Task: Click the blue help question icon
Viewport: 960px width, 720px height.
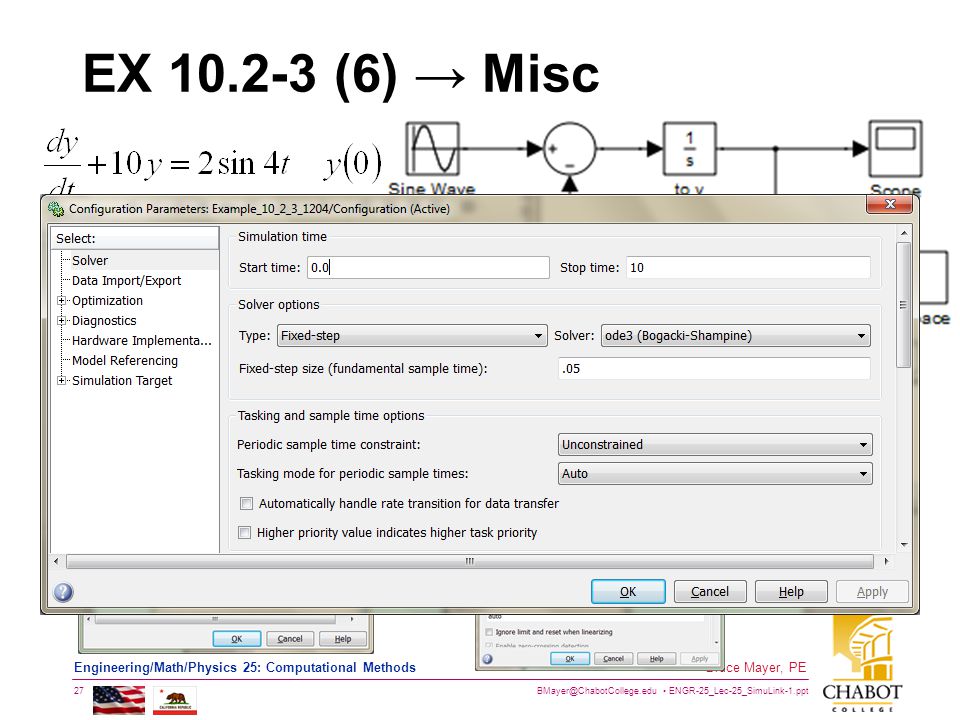Action: click(64, 592)
